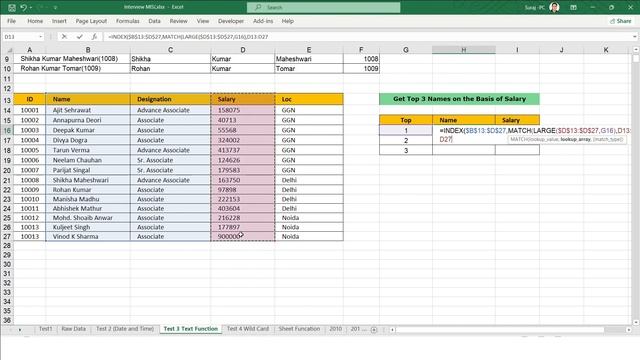Select the Test 3 Text Function sheet tab

click(191, 329)
